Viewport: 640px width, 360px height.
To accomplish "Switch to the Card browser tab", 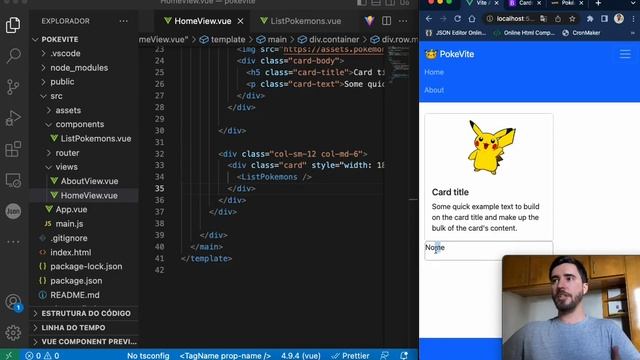I will click(x=525, y=3).
